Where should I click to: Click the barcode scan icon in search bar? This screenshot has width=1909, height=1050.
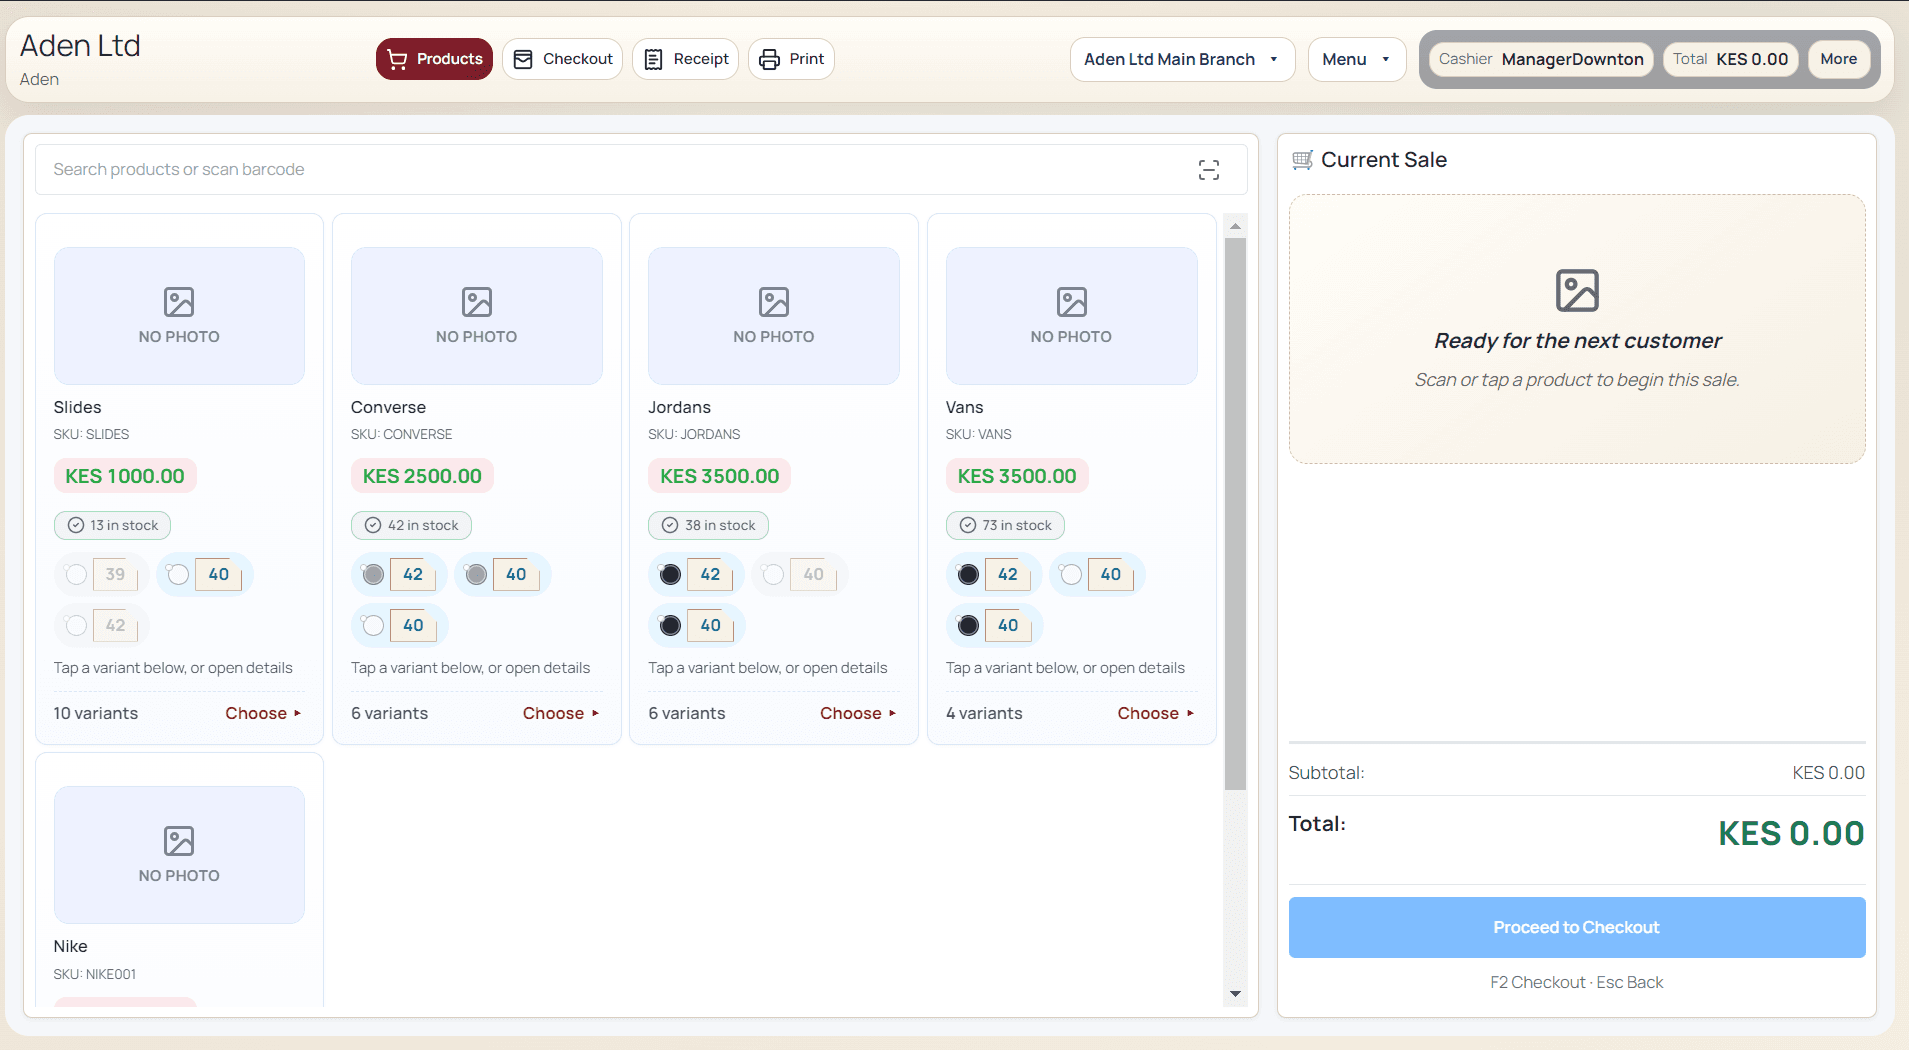click(x=1208, y=170)
